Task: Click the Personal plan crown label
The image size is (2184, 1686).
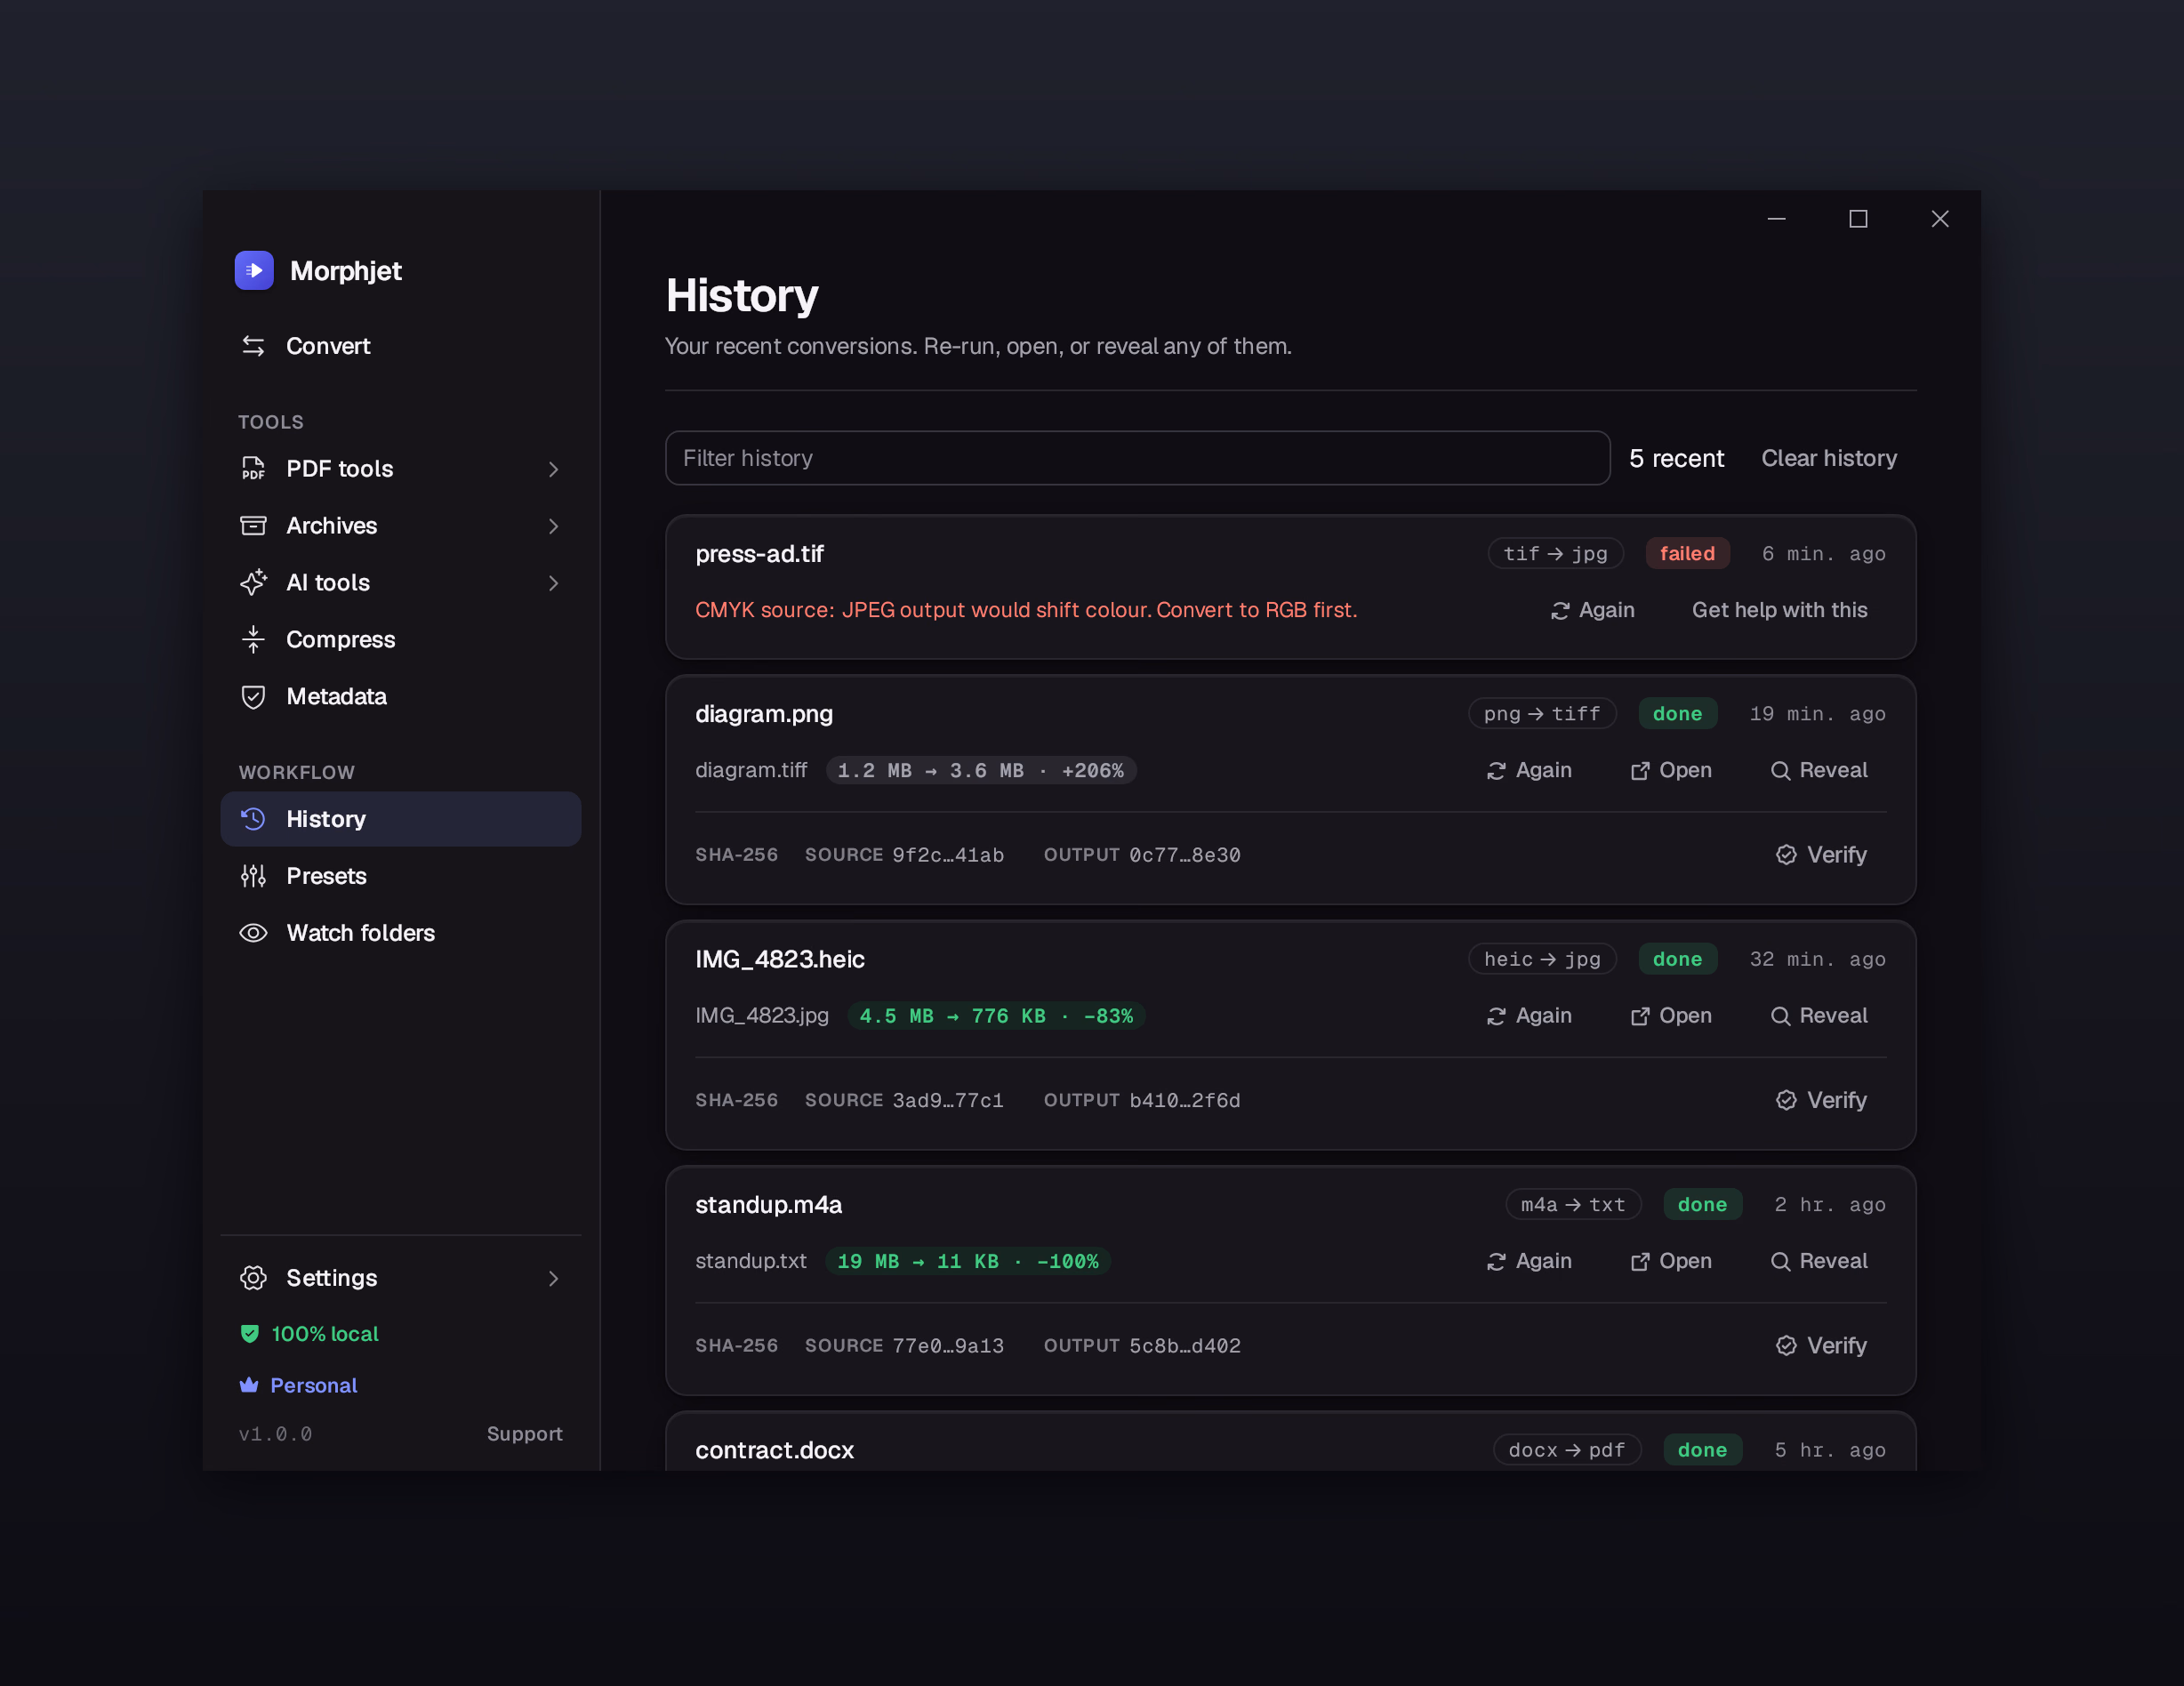Action: pyautogui.click(x=298, y=1385)
